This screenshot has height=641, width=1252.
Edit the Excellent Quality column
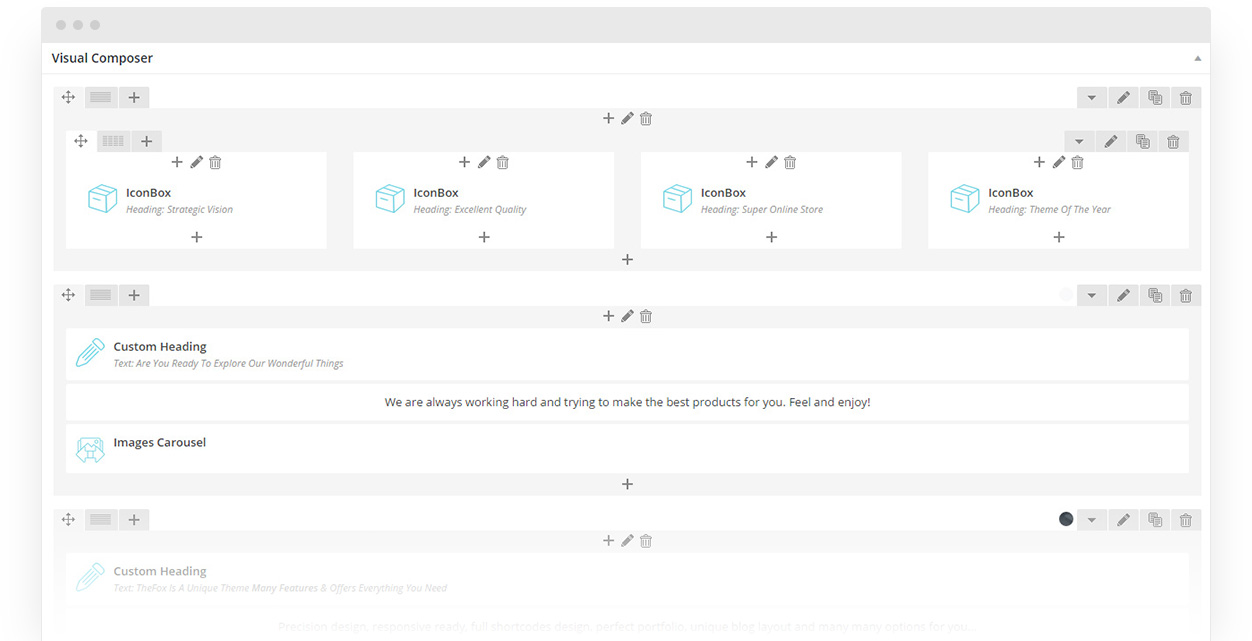[x=484, y=162]
